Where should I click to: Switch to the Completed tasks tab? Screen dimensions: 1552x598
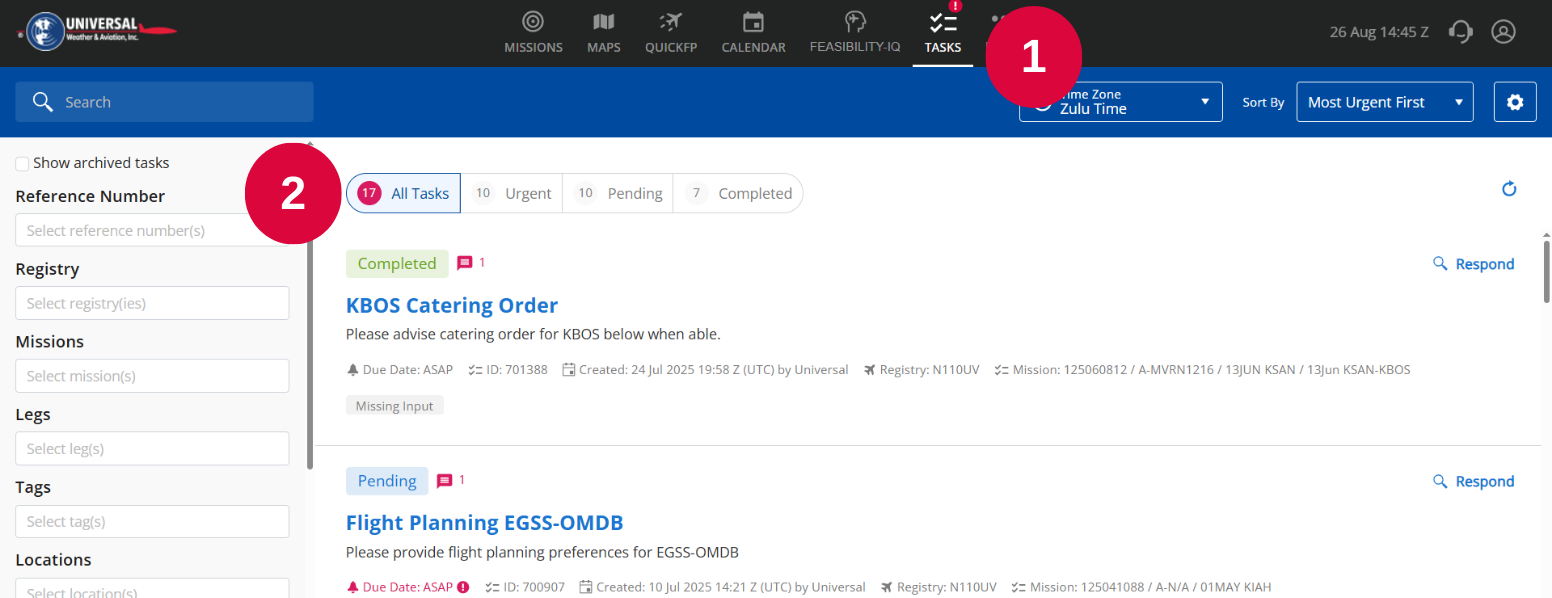click(x=738, y=193)
